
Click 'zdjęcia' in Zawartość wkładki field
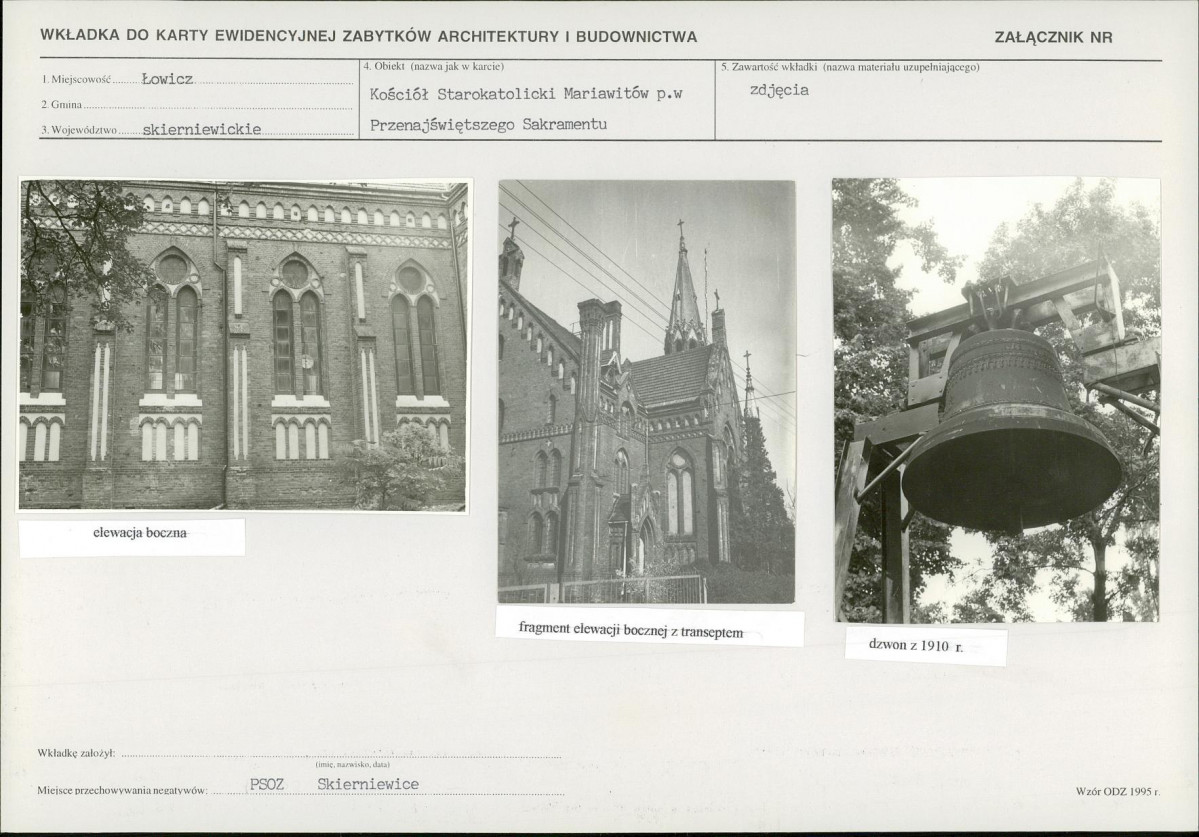click(779, 89)
